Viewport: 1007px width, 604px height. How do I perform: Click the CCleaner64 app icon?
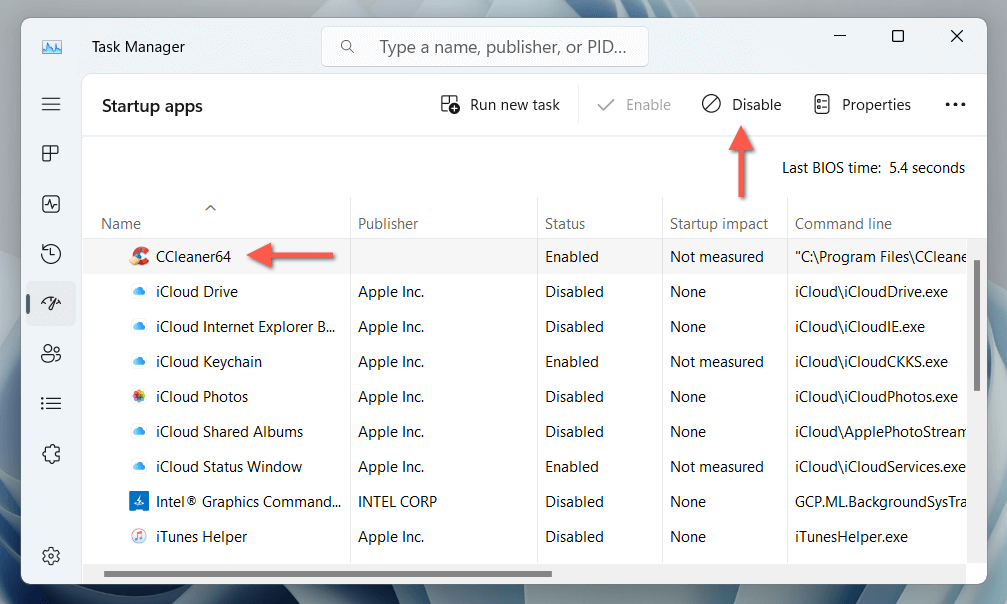point(139,257)
